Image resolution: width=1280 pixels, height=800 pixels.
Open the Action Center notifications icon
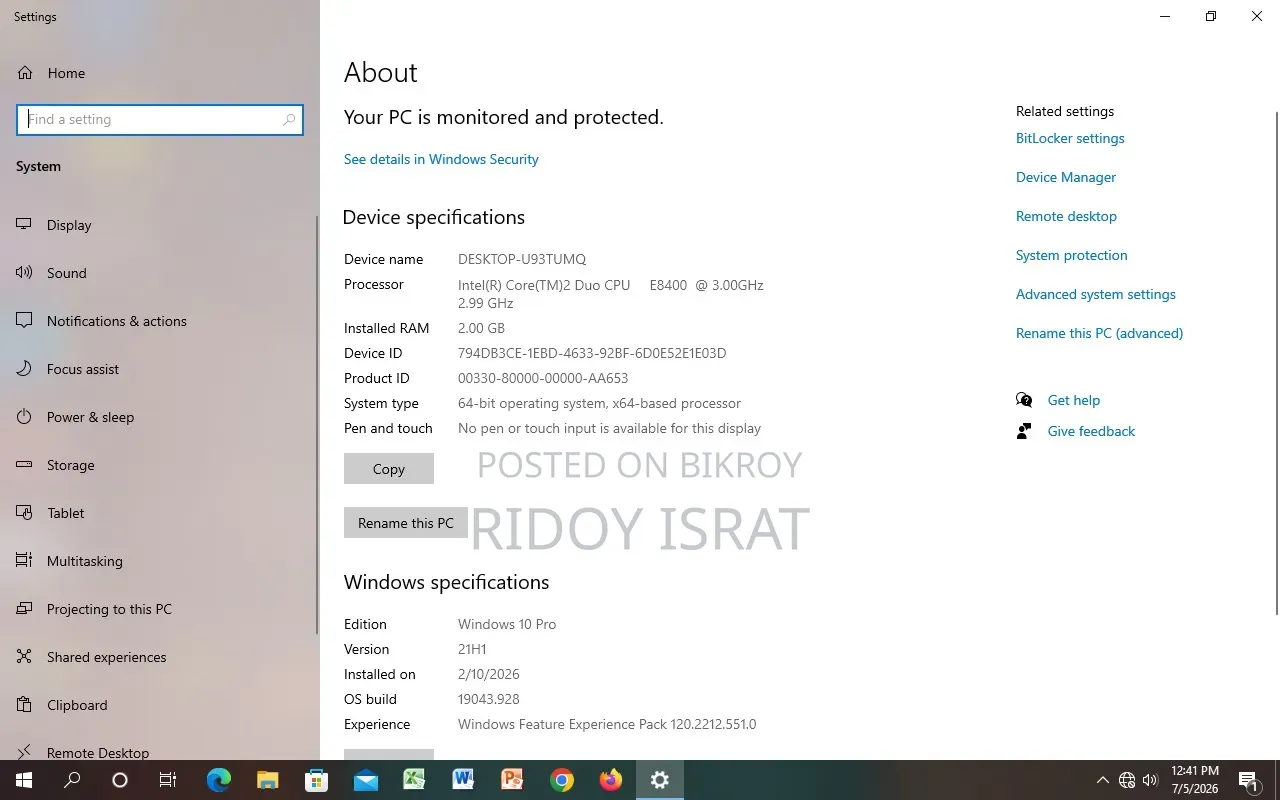click(x=1248, y=780)
